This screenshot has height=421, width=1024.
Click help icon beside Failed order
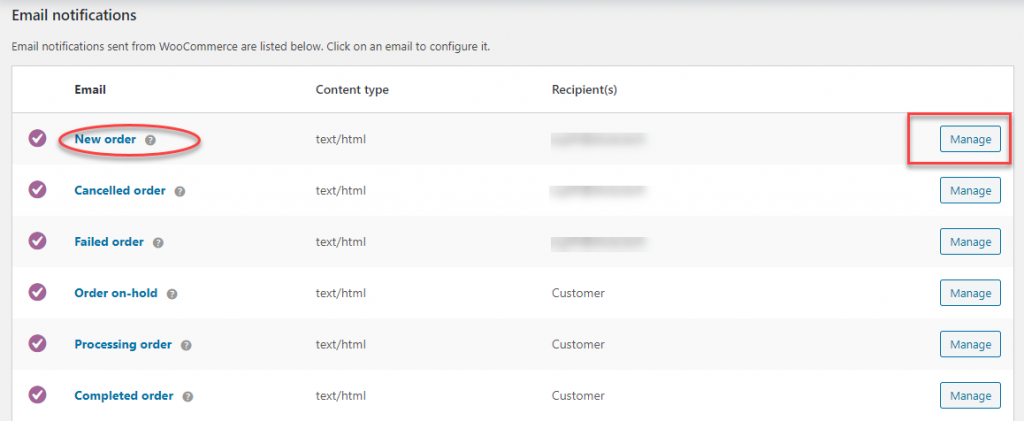pos(158,242)
